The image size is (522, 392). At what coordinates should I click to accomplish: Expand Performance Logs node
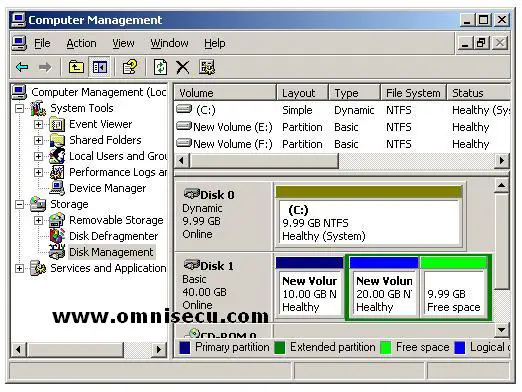pos(38,172)
